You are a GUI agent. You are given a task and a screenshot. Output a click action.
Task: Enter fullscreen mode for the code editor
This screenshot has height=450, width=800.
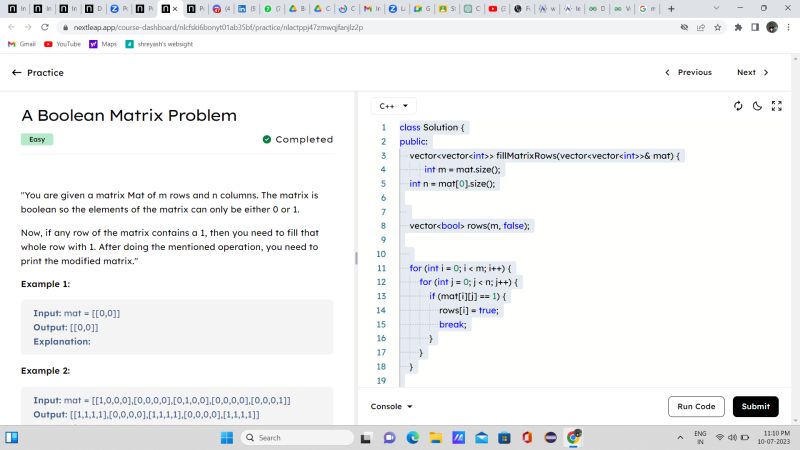click(x=776, y=106)
